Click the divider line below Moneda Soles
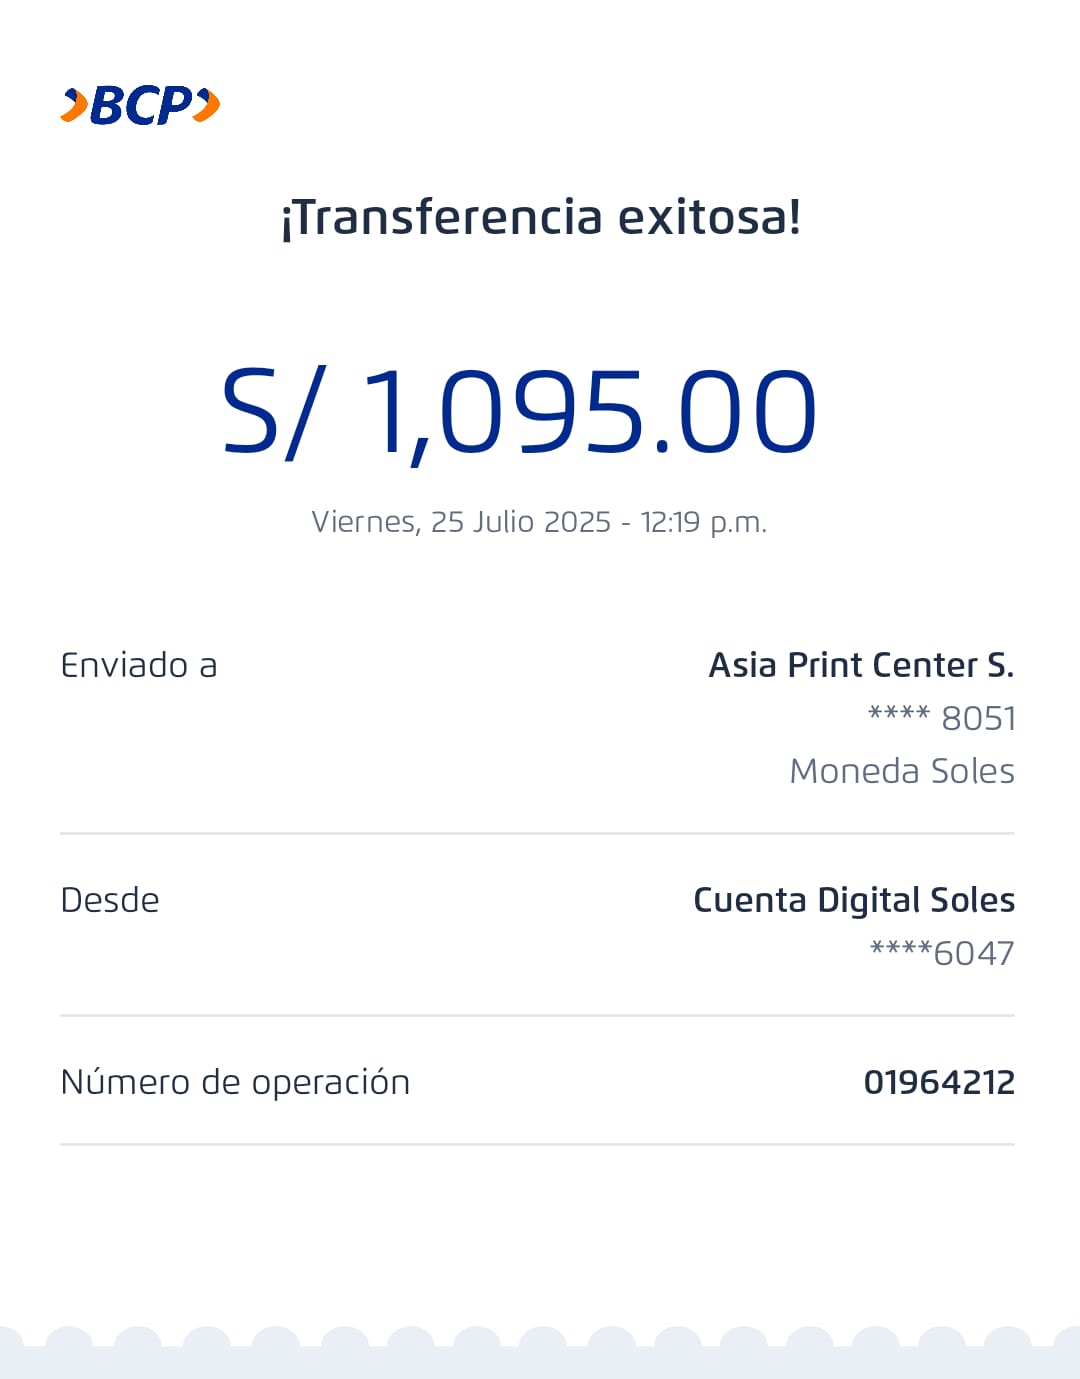Screen dimensions: 1080x1379 537,833
